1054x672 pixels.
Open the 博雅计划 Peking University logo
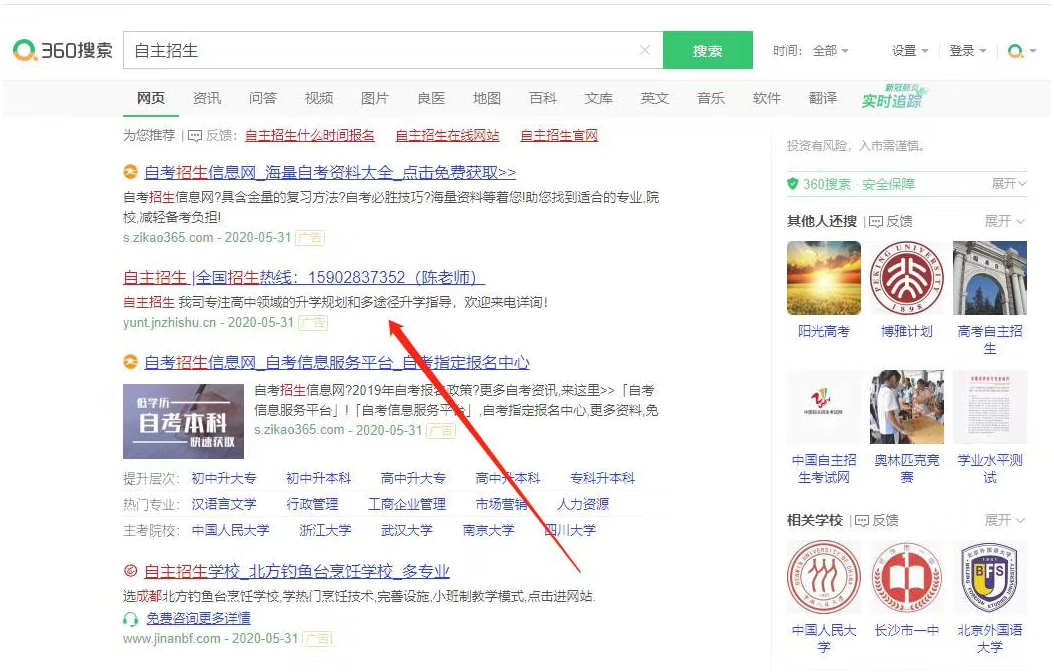(x=907, y=278)
